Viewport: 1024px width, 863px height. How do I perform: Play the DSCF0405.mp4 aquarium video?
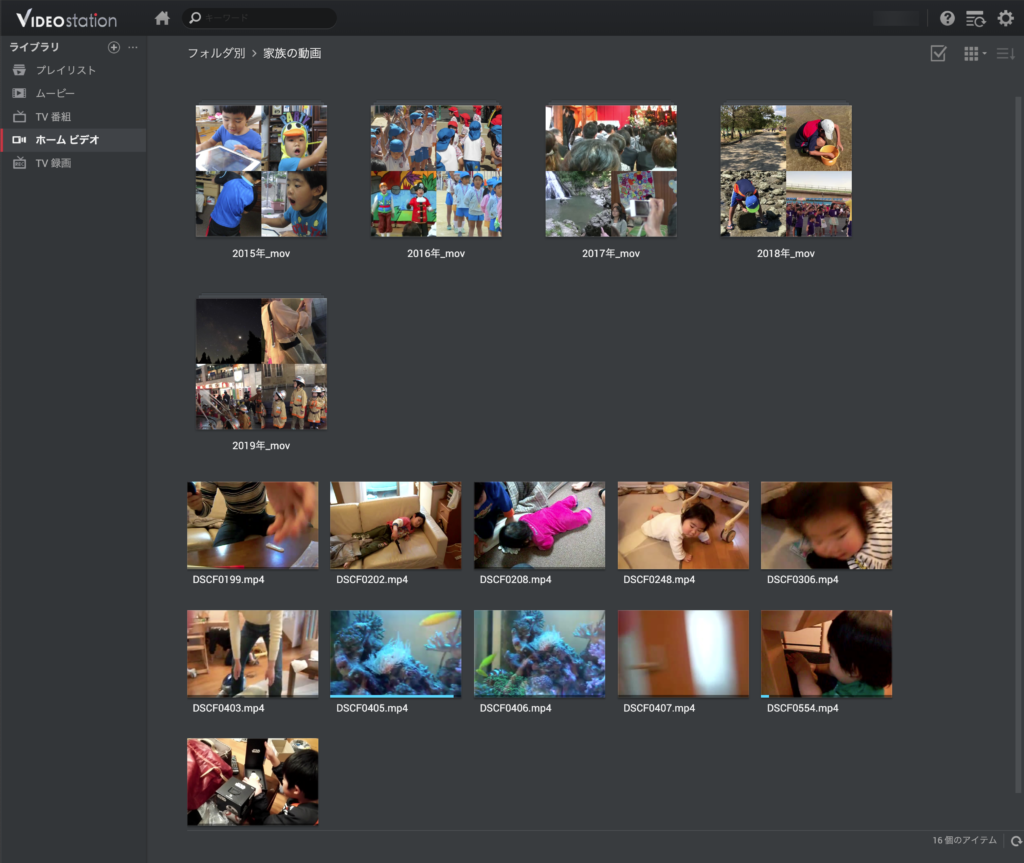[396, 653]
